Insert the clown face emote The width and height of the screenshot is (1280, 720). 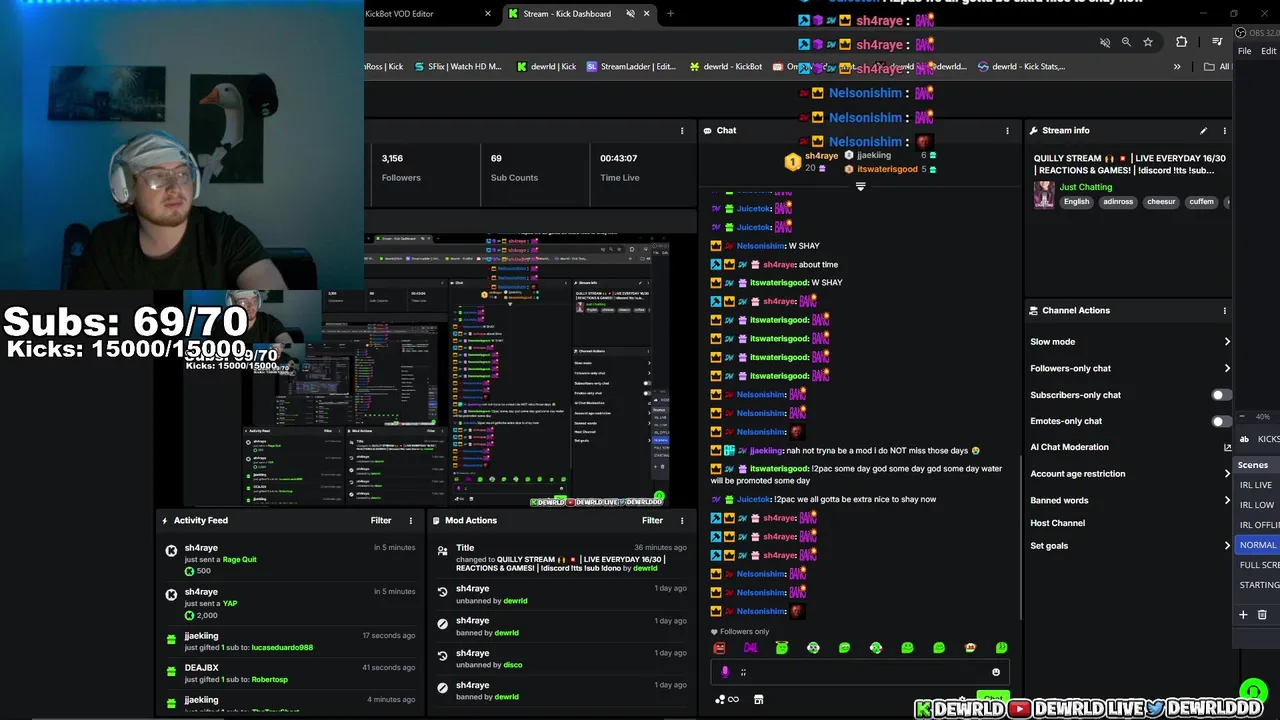pos(813,648)
